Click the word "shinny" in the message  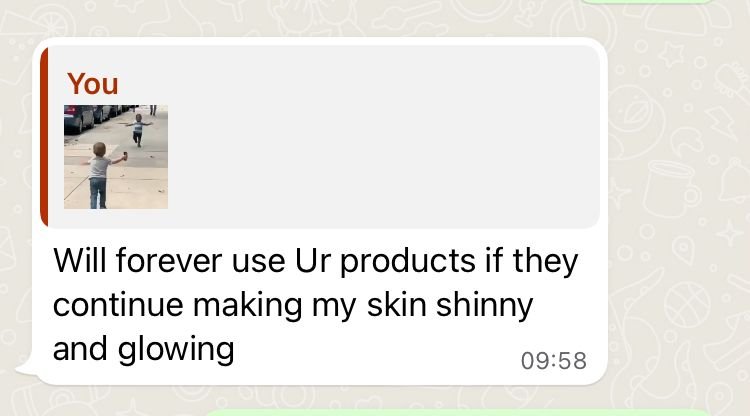pos(484,306)
